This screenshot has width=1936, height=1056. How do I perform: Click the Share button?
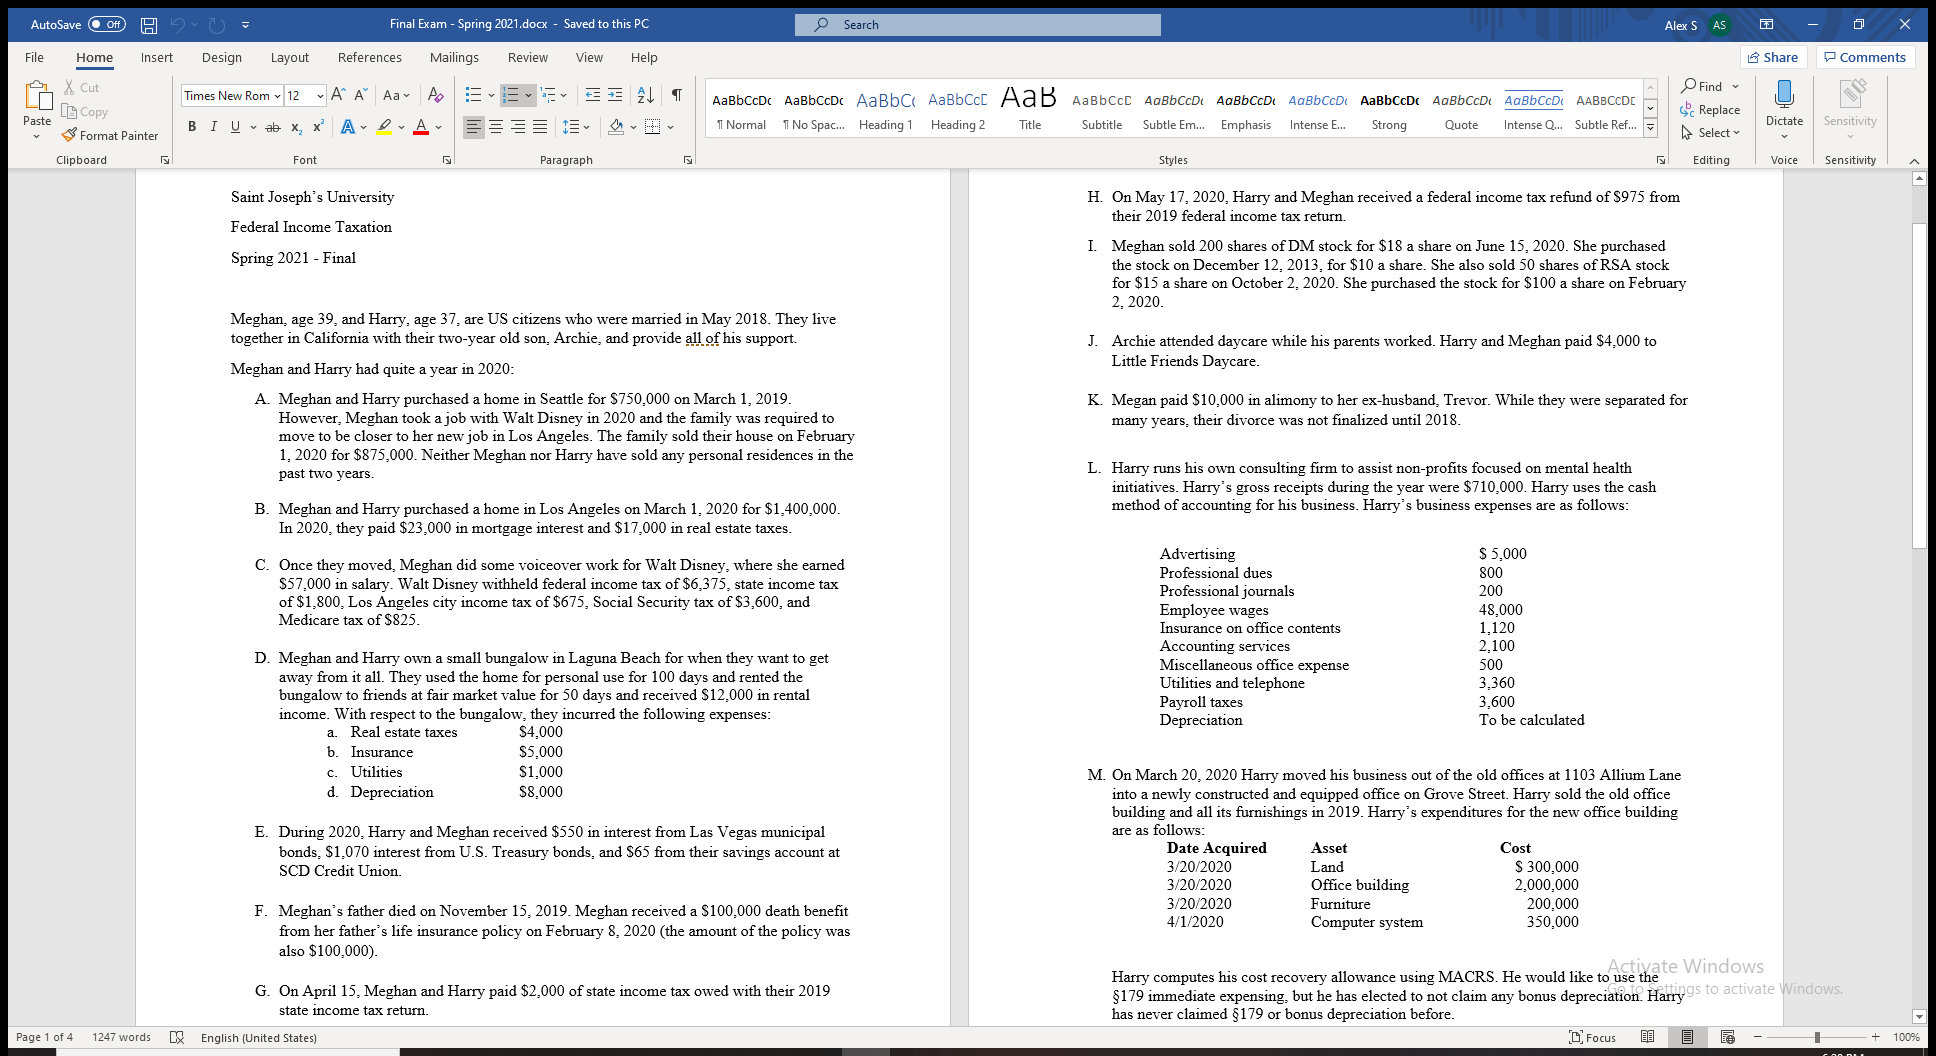coord(1773,57)
